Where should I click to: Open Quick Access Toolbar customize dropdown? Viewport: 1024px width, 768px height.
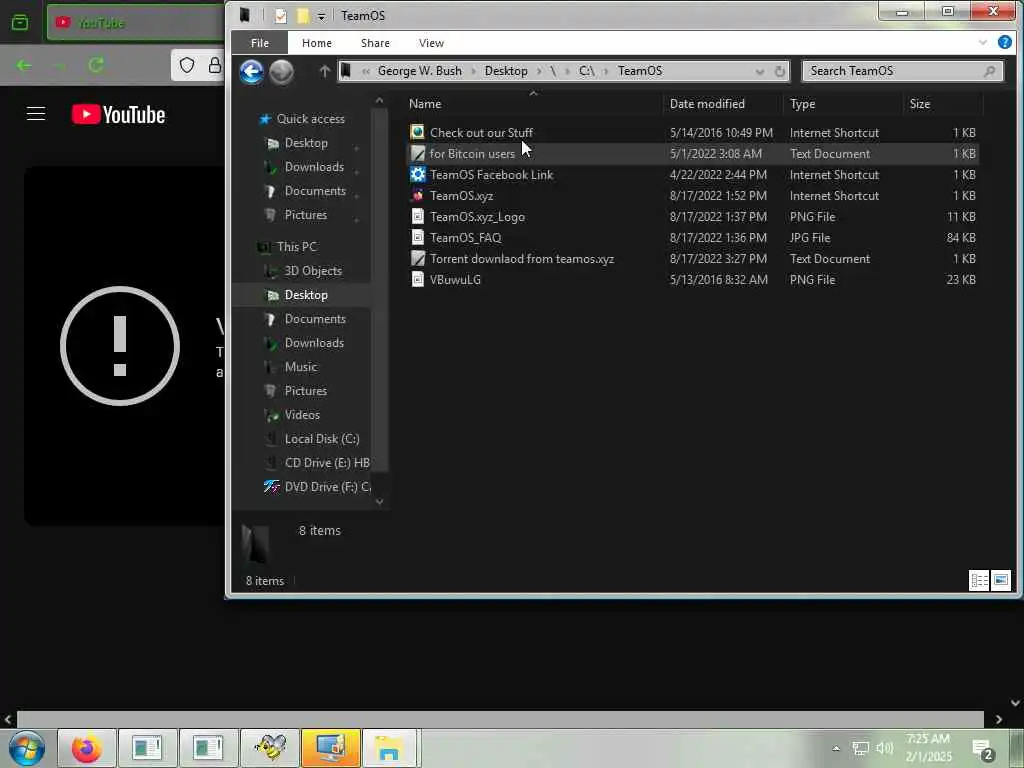tap(321, 16)
